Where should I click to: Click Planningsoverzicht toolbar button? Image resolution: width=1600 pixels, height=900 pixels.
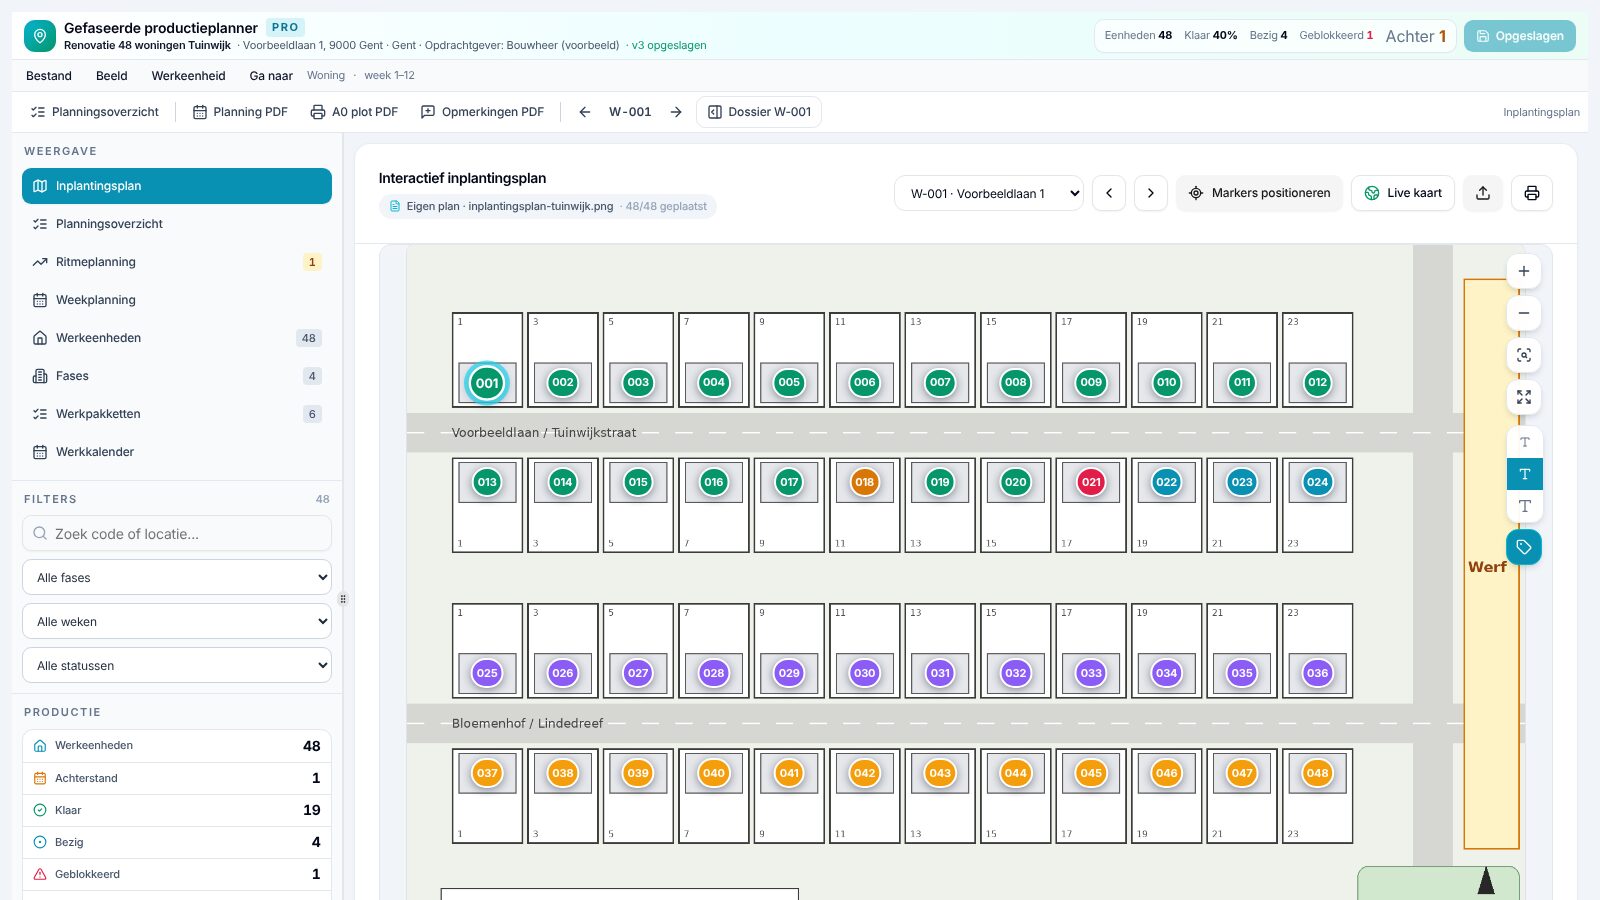click(95, 112)
